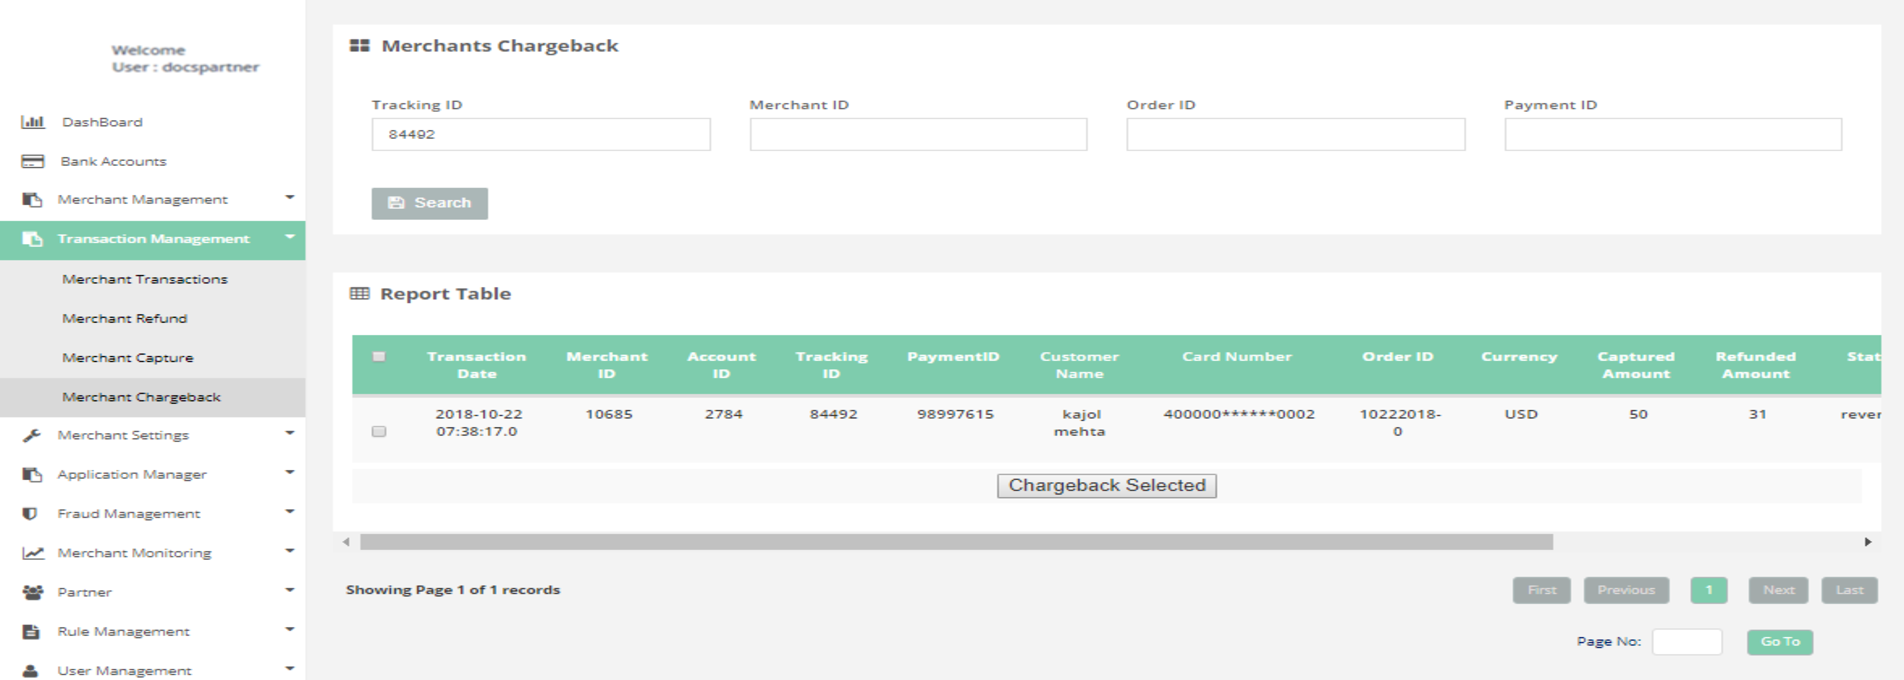Click the Partner group icon
The height and width of the screenshot is (680, 1904).
tap(32, 592)
